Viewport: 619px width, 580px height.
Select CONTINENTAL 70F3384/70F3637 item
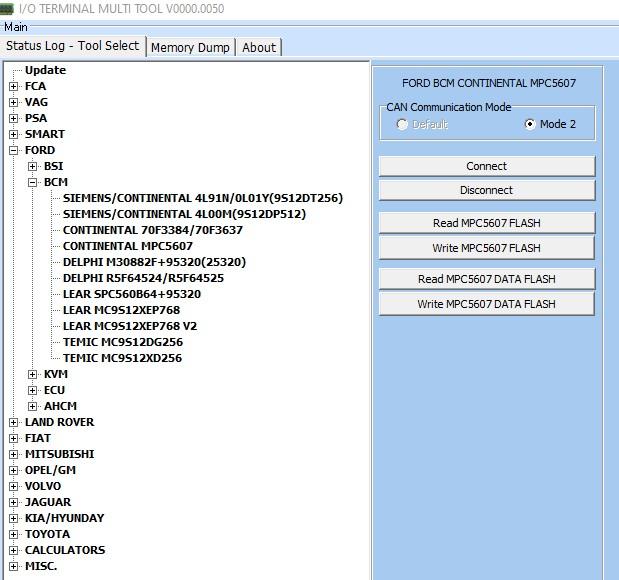[x=153, y=230]
